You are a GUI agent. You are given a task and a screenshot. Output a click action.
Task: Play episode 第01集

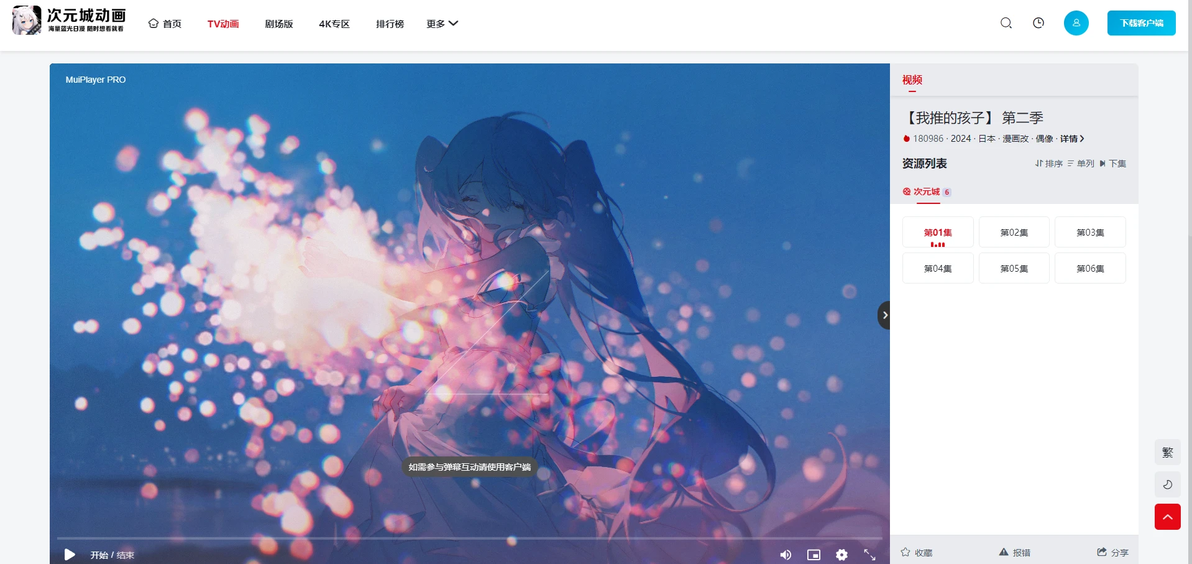(x=937, y=232)
